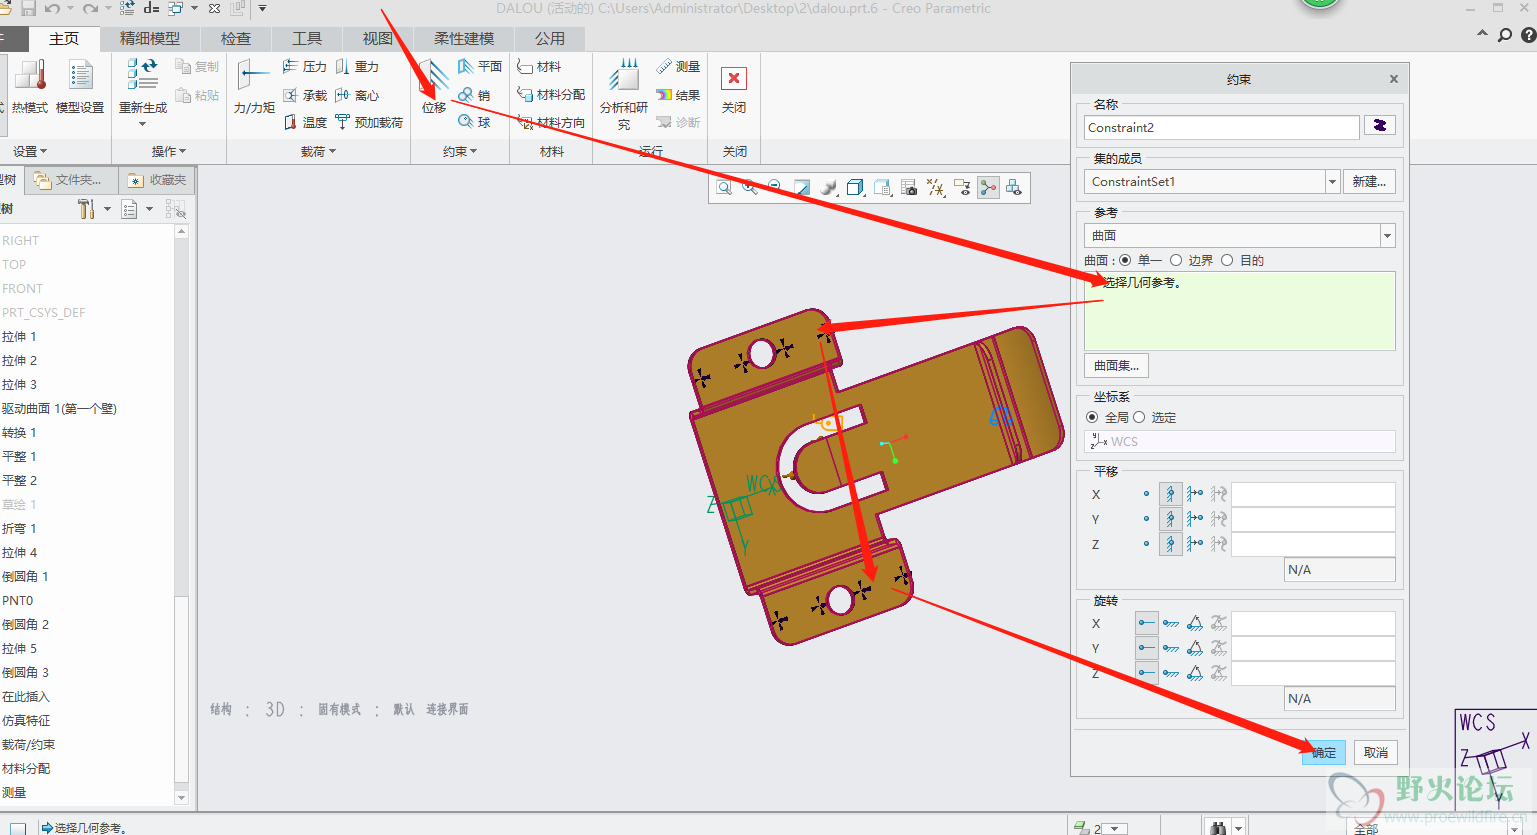Select the Planar (平面) constraint tool

click(480, 66)
